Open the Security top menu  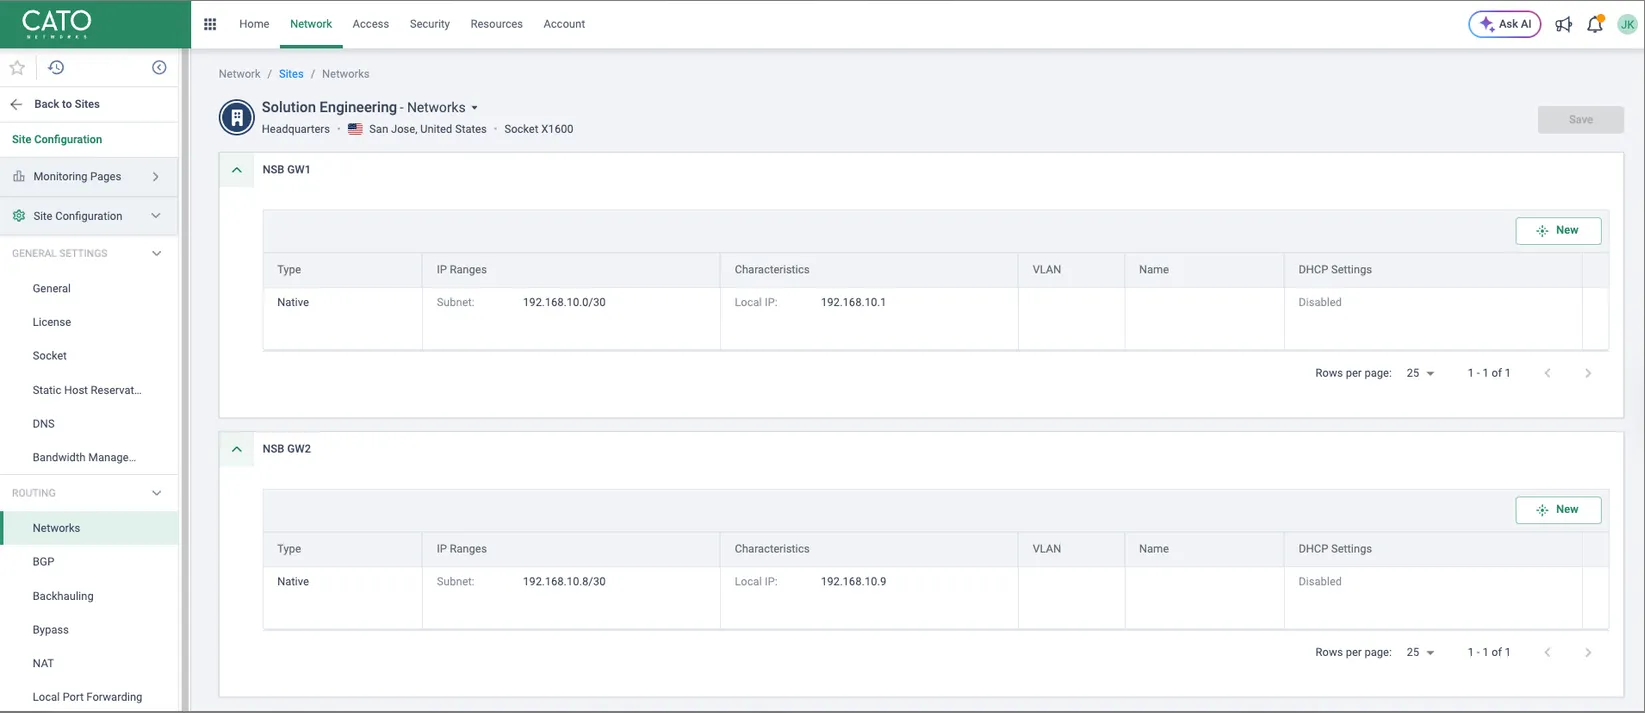[430, 24]
